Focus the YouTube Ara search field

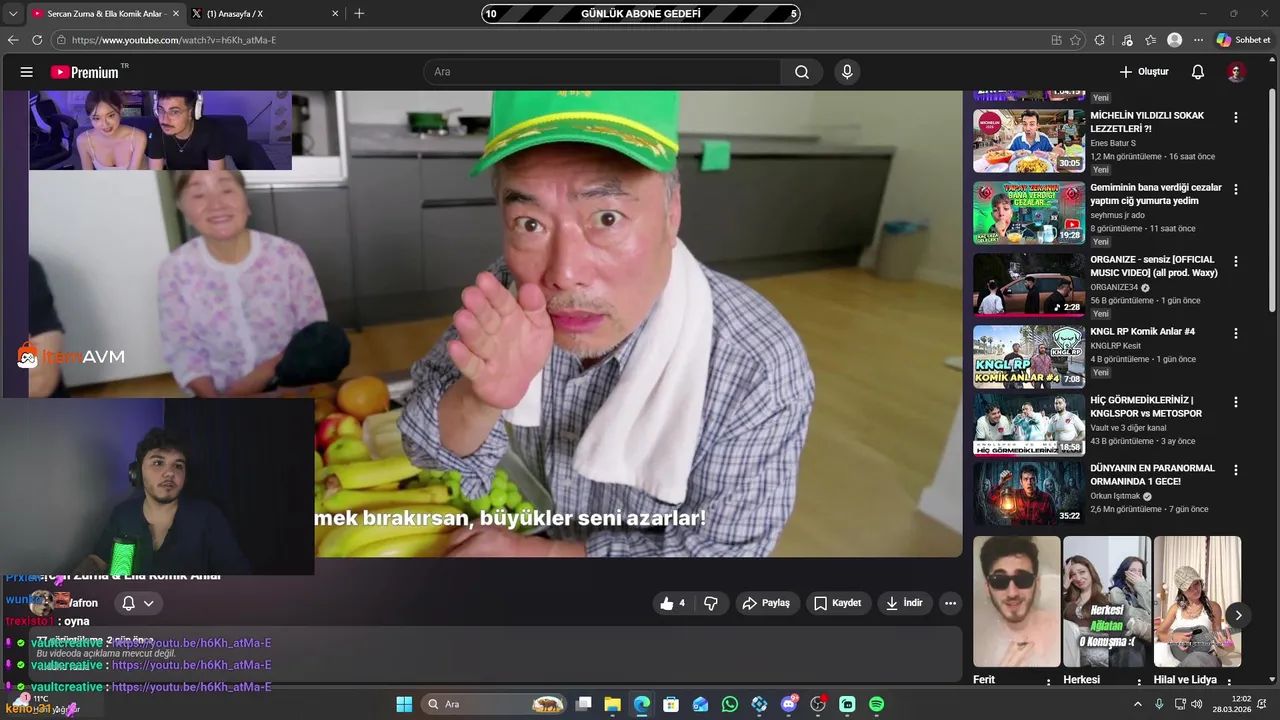pos(602,72)
